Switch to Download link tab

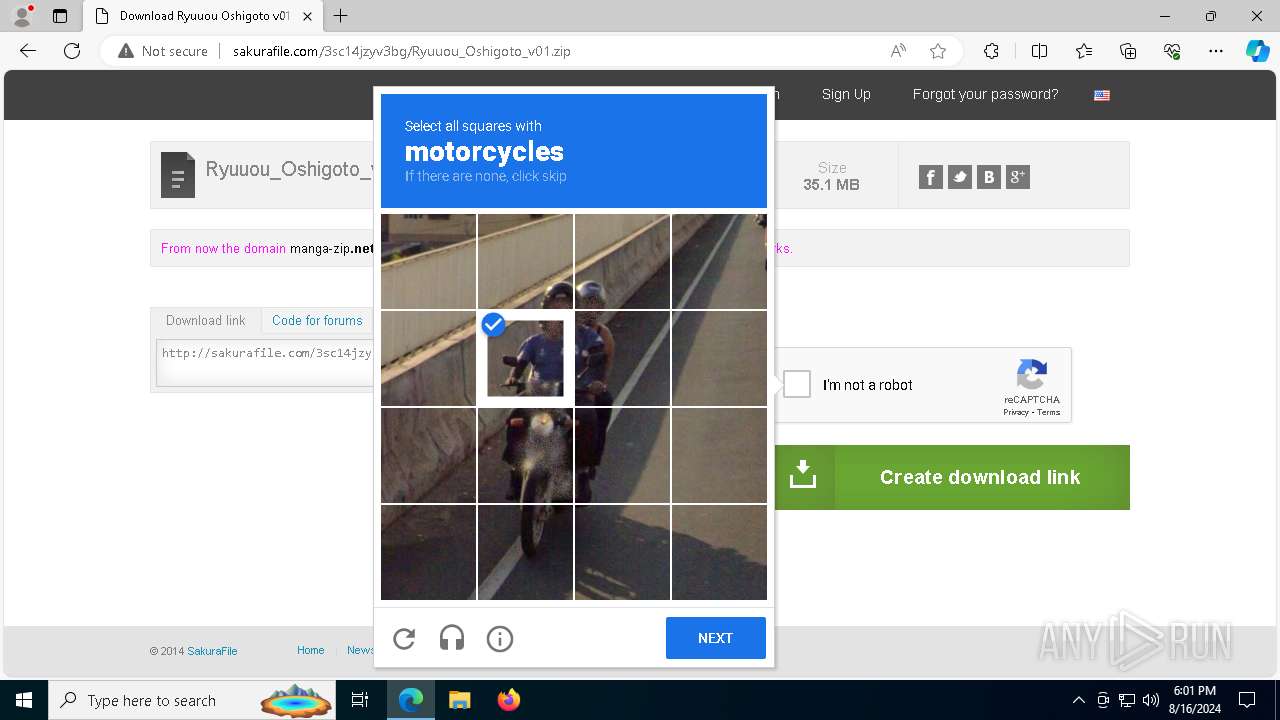pos(206,320)
